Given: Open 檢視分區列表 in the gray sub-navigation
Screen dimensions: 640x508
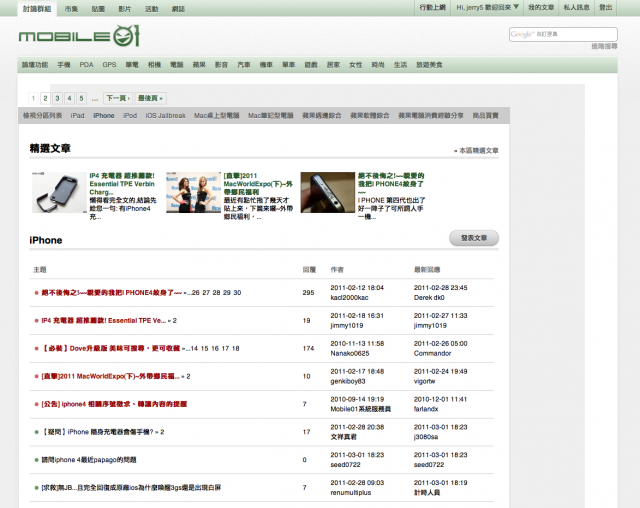Looking at the screenshot, I should pos(42,115).
